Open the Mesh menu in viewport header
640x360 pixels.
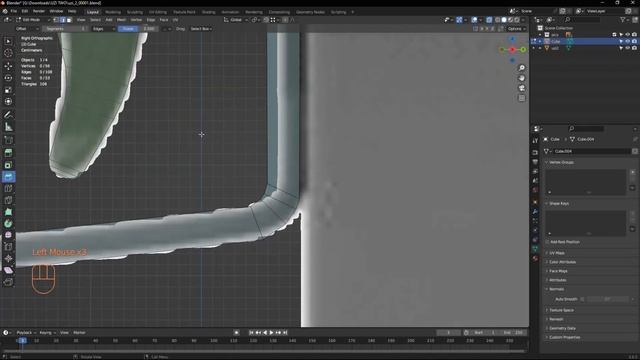point(122,20)
